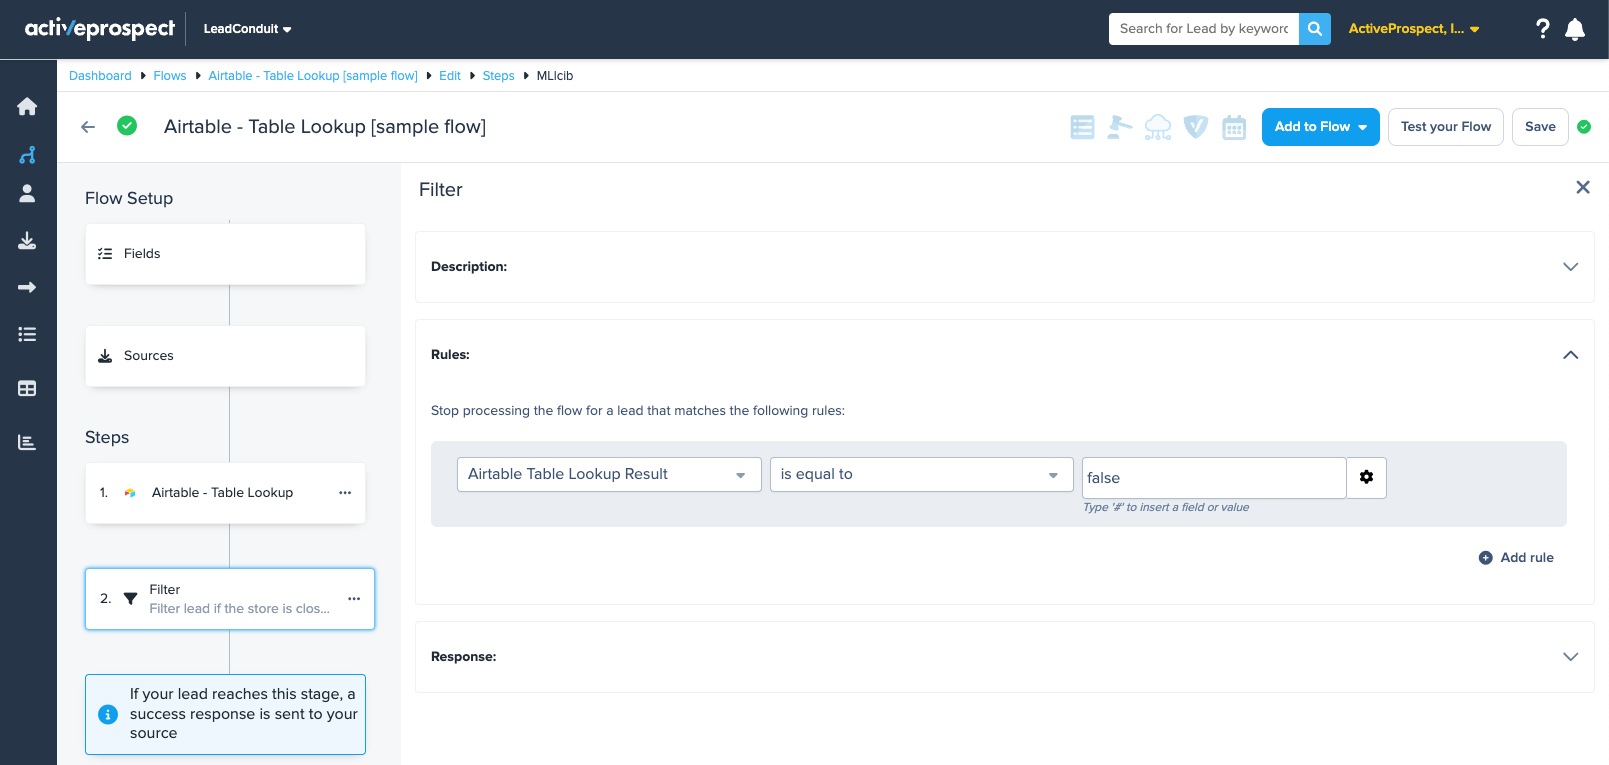Collapse the Rules section
The height and width of the screenshot is (765, 1609).
tap(1570, 355)
